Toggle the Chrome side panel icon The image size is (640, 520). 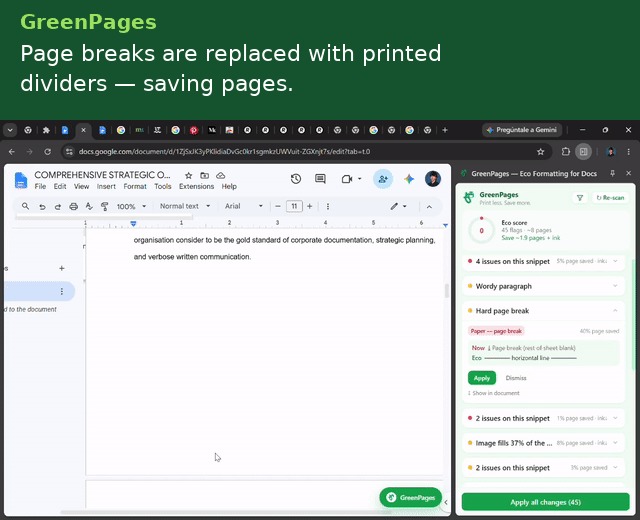coord(584,152)
